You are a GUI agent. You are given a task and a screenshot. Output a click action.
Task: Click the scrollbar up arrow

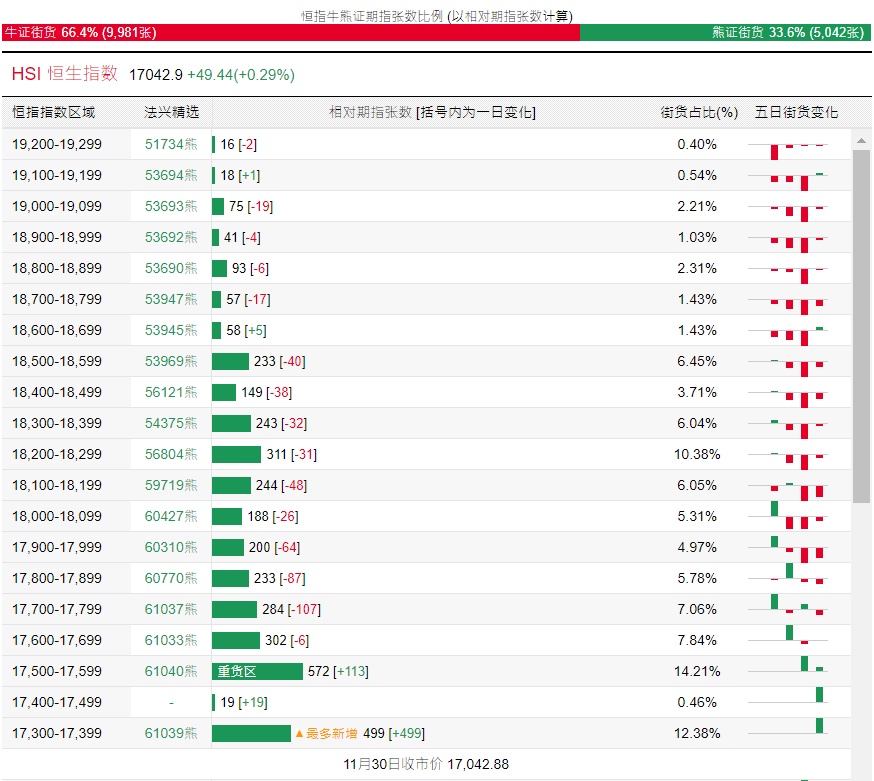[861, 138]
